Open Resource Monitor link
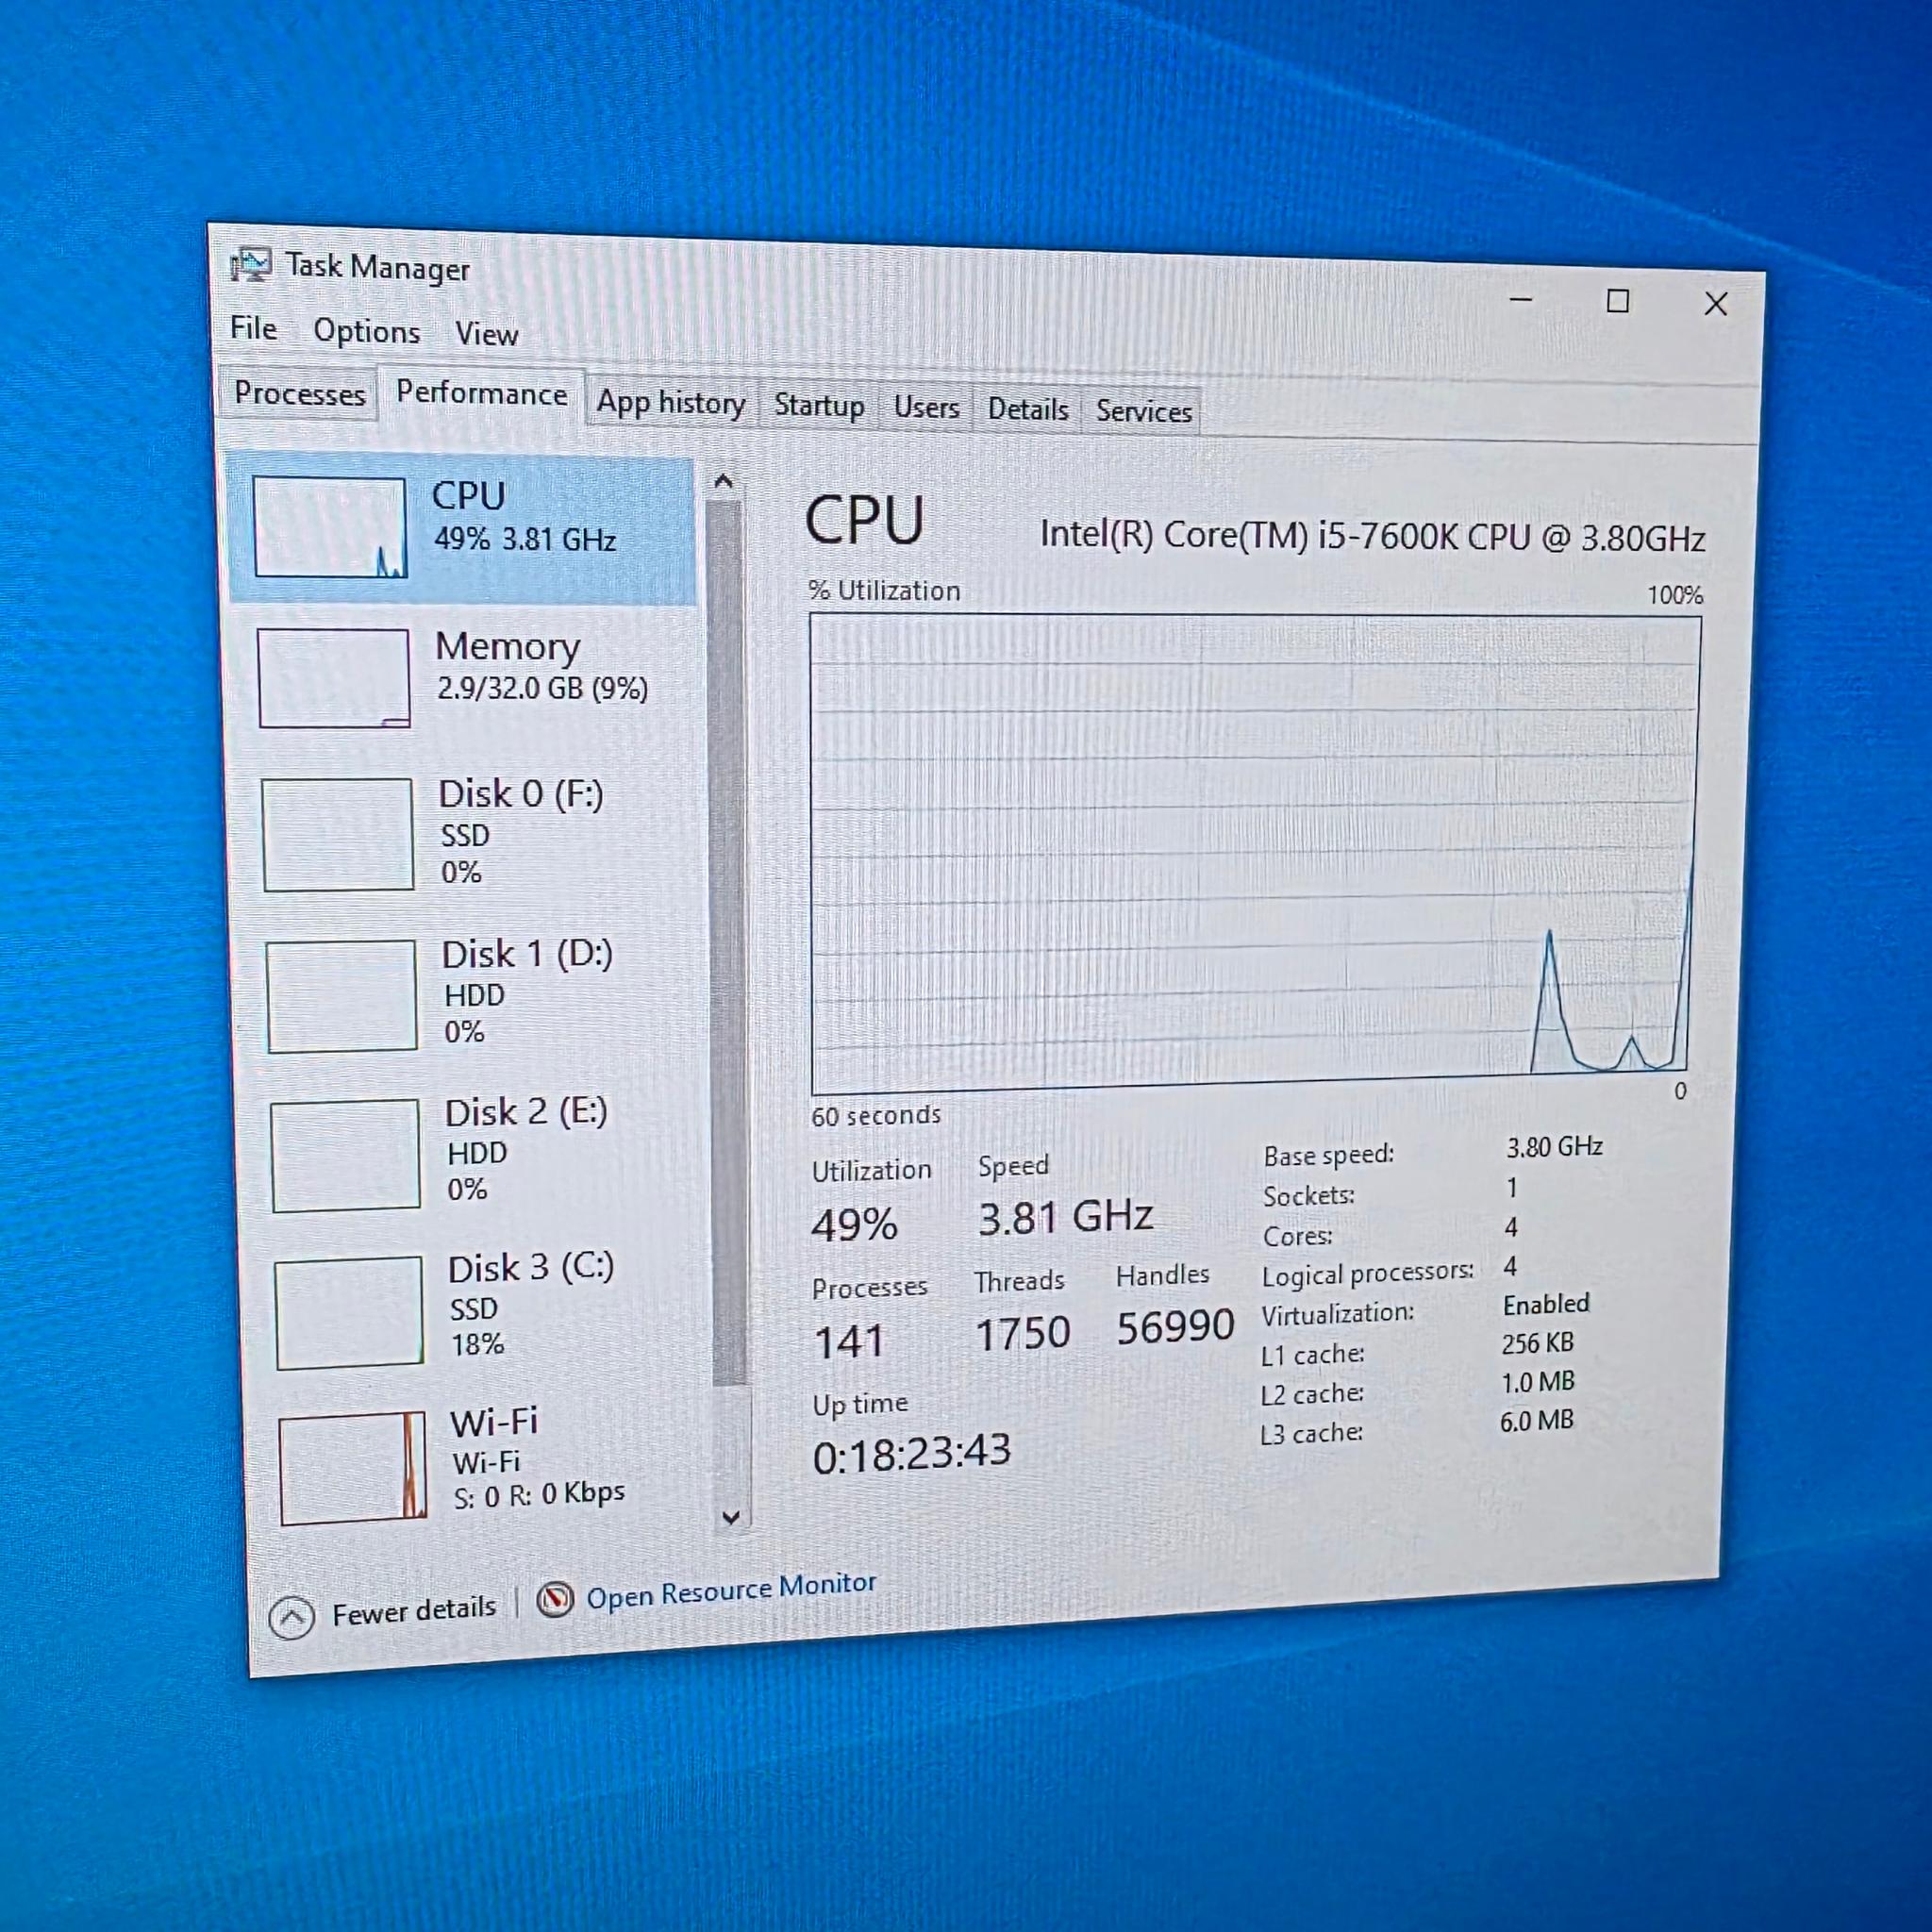The width and height of the screenshot is (1932, 1932). pos(731,1589)
